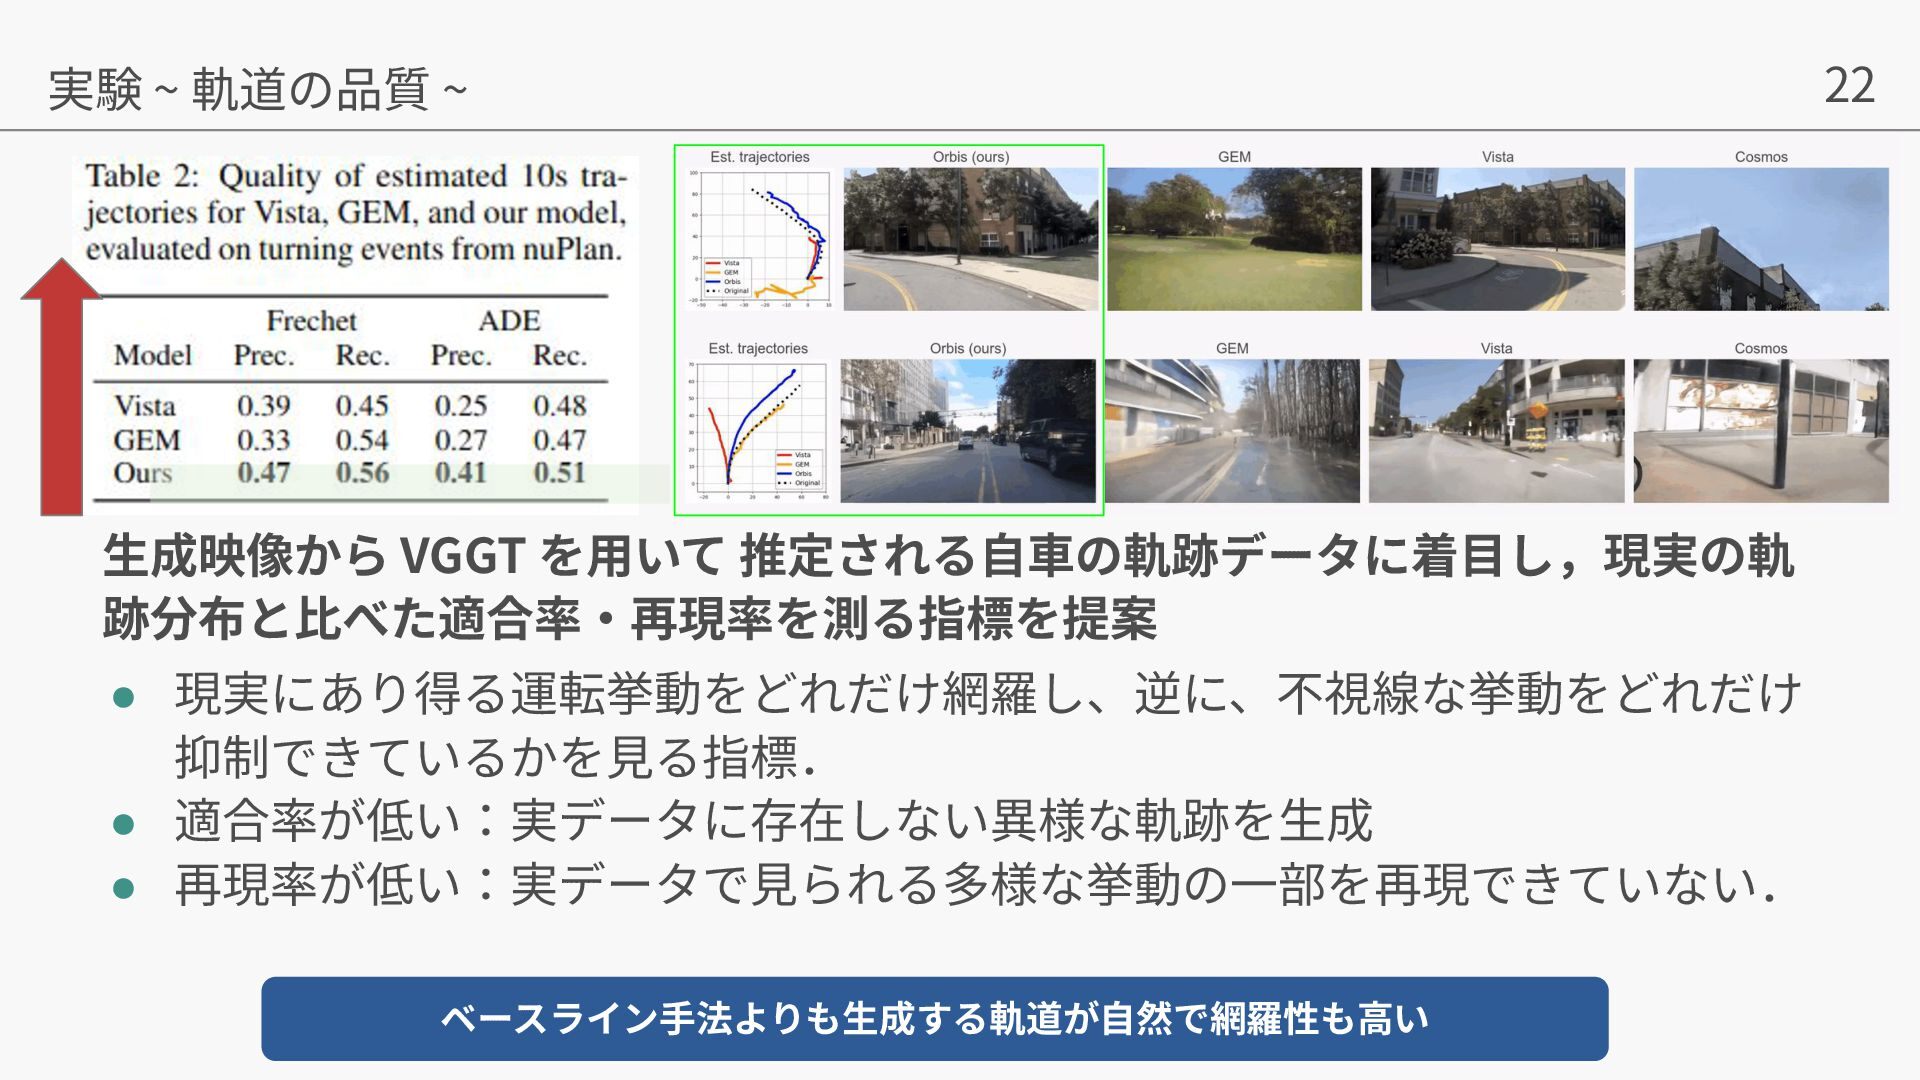Click the top GEM grass-field frame
Viewport: 1920px width, 1080px height.
pos(1234,239)
